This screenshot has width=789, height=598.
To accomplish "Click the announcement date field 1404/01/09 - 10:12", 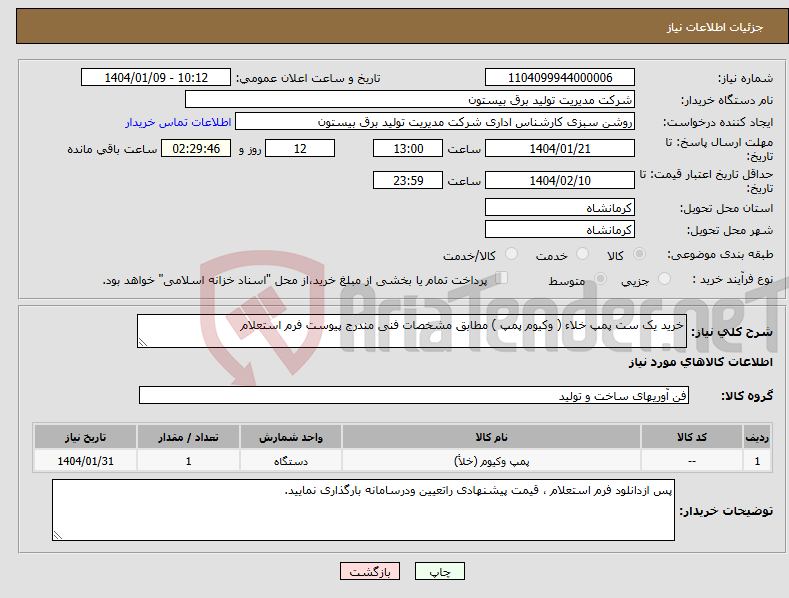I will point(156,78).
